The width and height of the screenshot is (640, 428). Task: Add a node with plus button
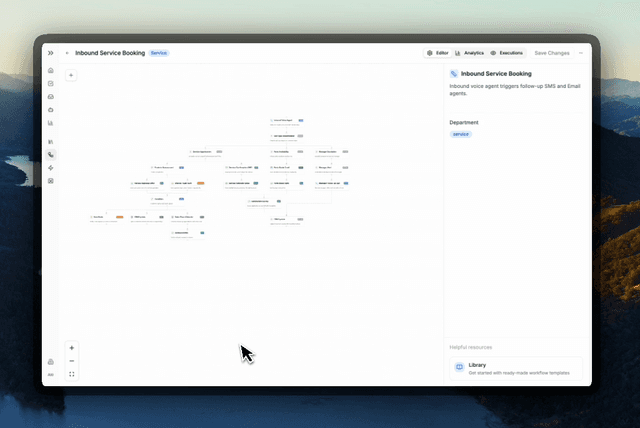pyautogui.click(x=72, y=75)
